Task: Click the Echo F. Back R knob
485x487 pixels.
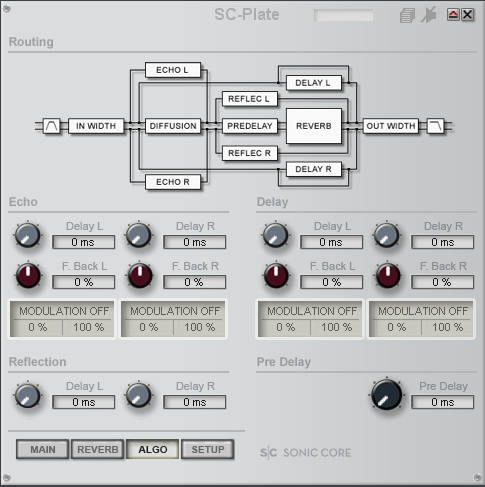Action: (x=140, y=276)
